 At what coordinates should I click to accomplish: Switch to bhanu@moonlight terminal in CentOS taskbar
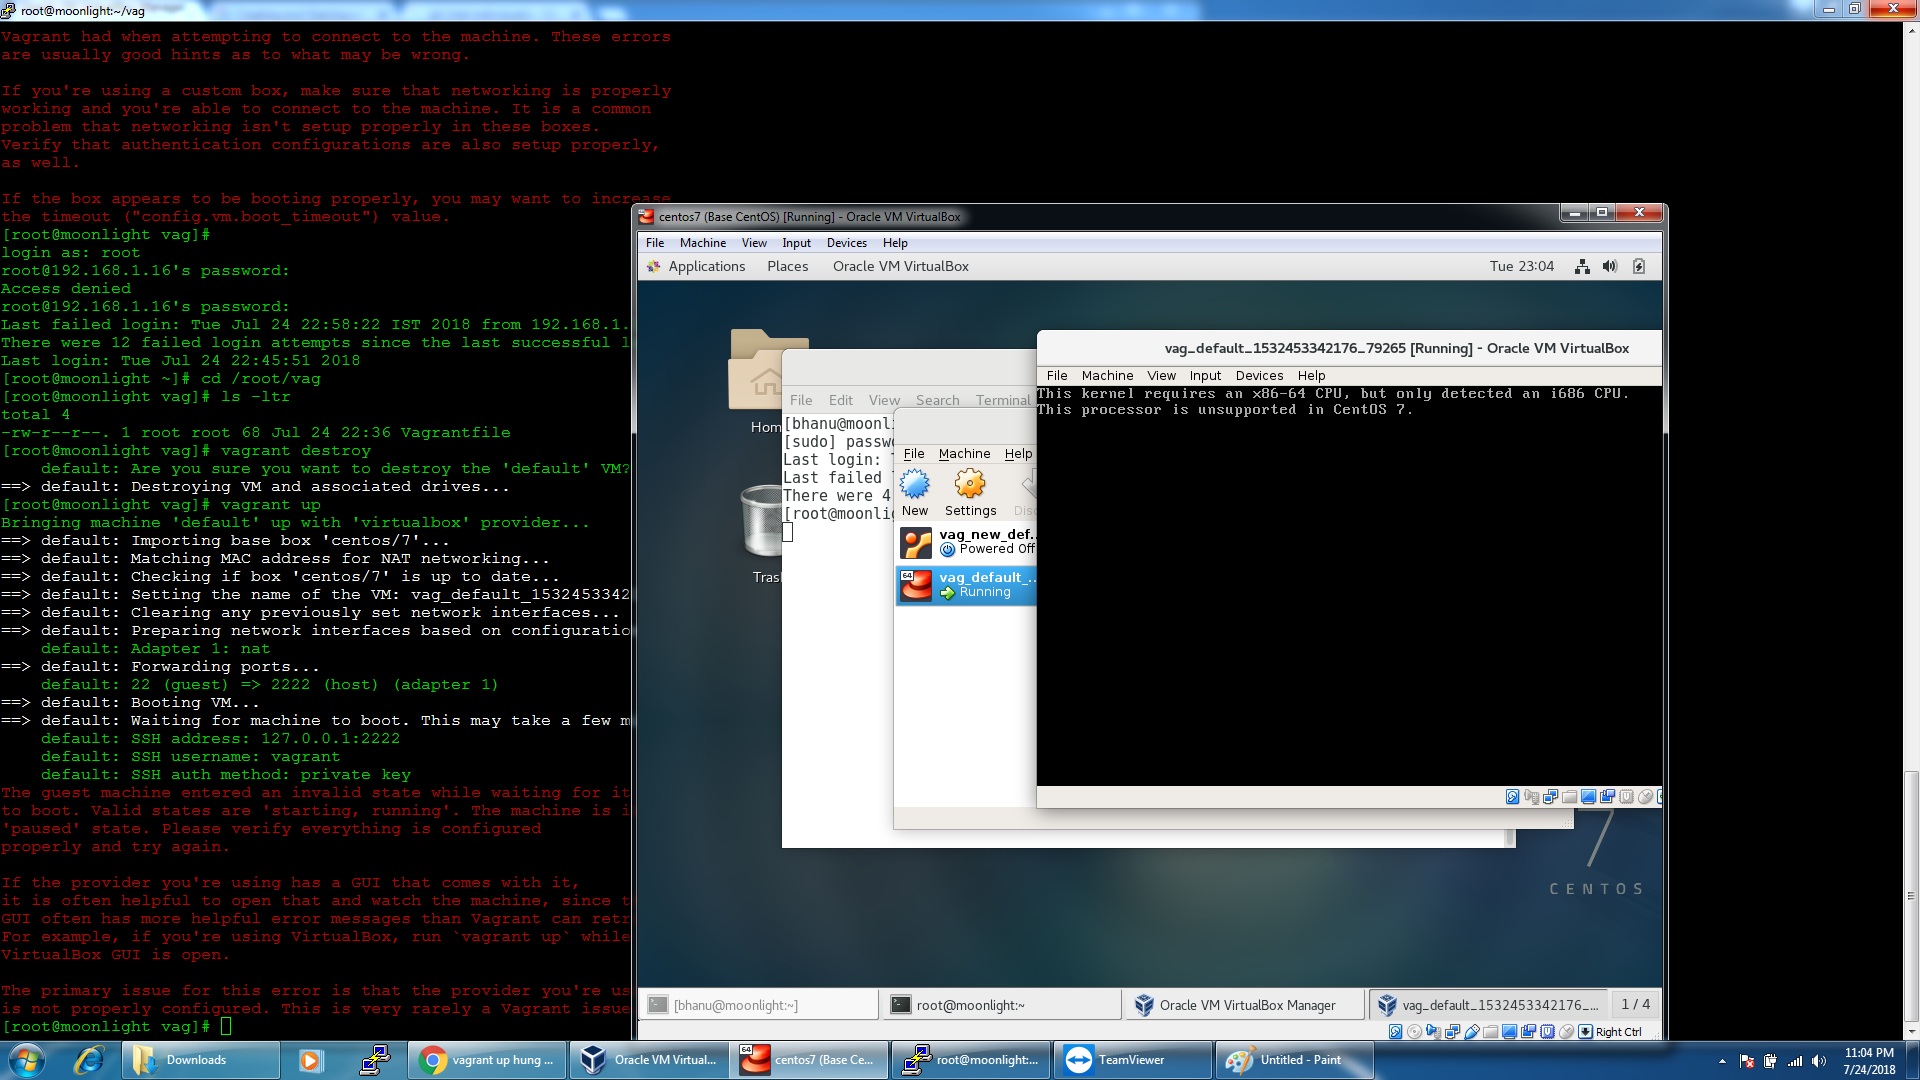coord(758,1005)
